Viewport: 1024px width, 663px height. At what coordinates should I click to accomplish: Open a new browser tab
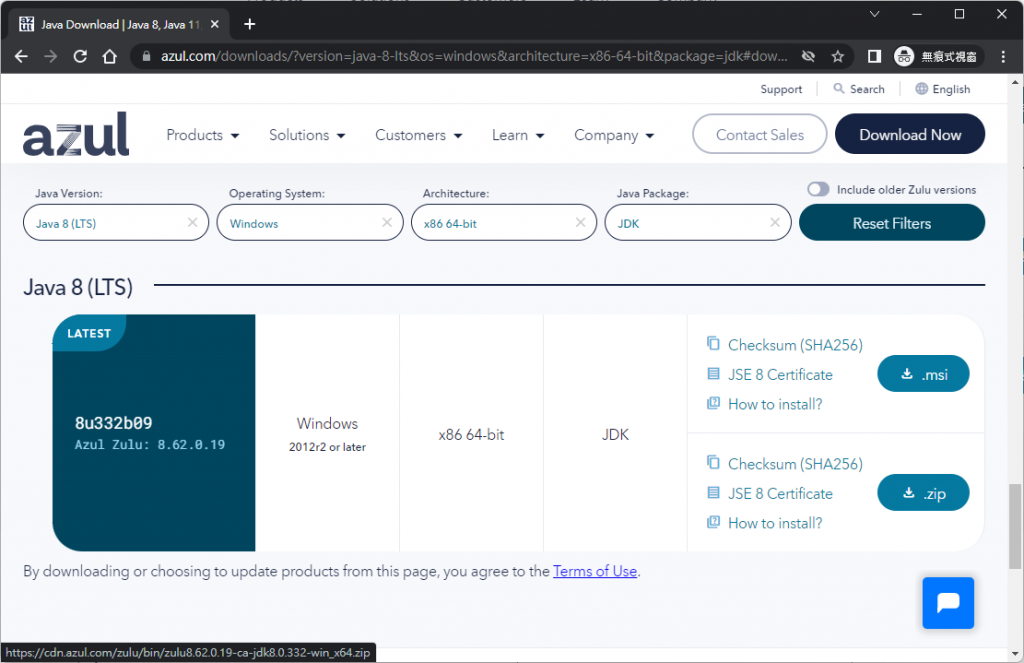[249, 24]
